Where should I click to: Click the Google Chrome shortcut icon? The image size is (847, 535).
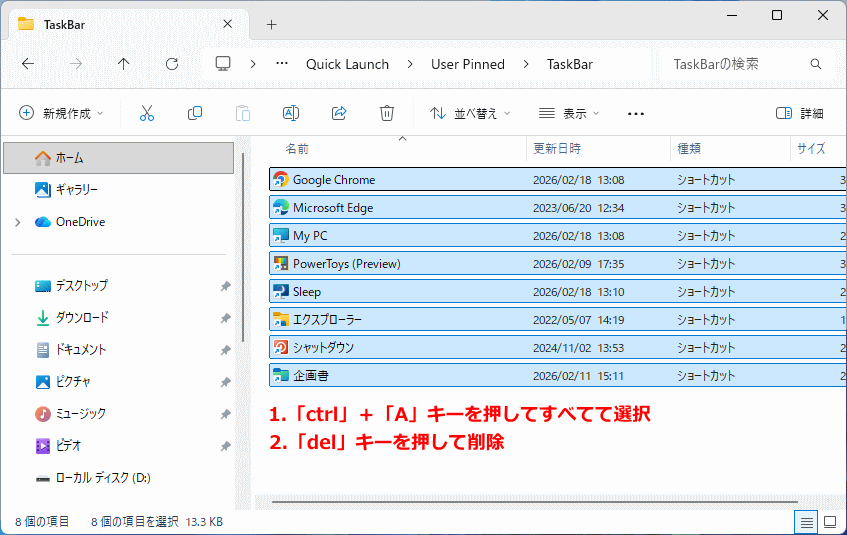281,179
